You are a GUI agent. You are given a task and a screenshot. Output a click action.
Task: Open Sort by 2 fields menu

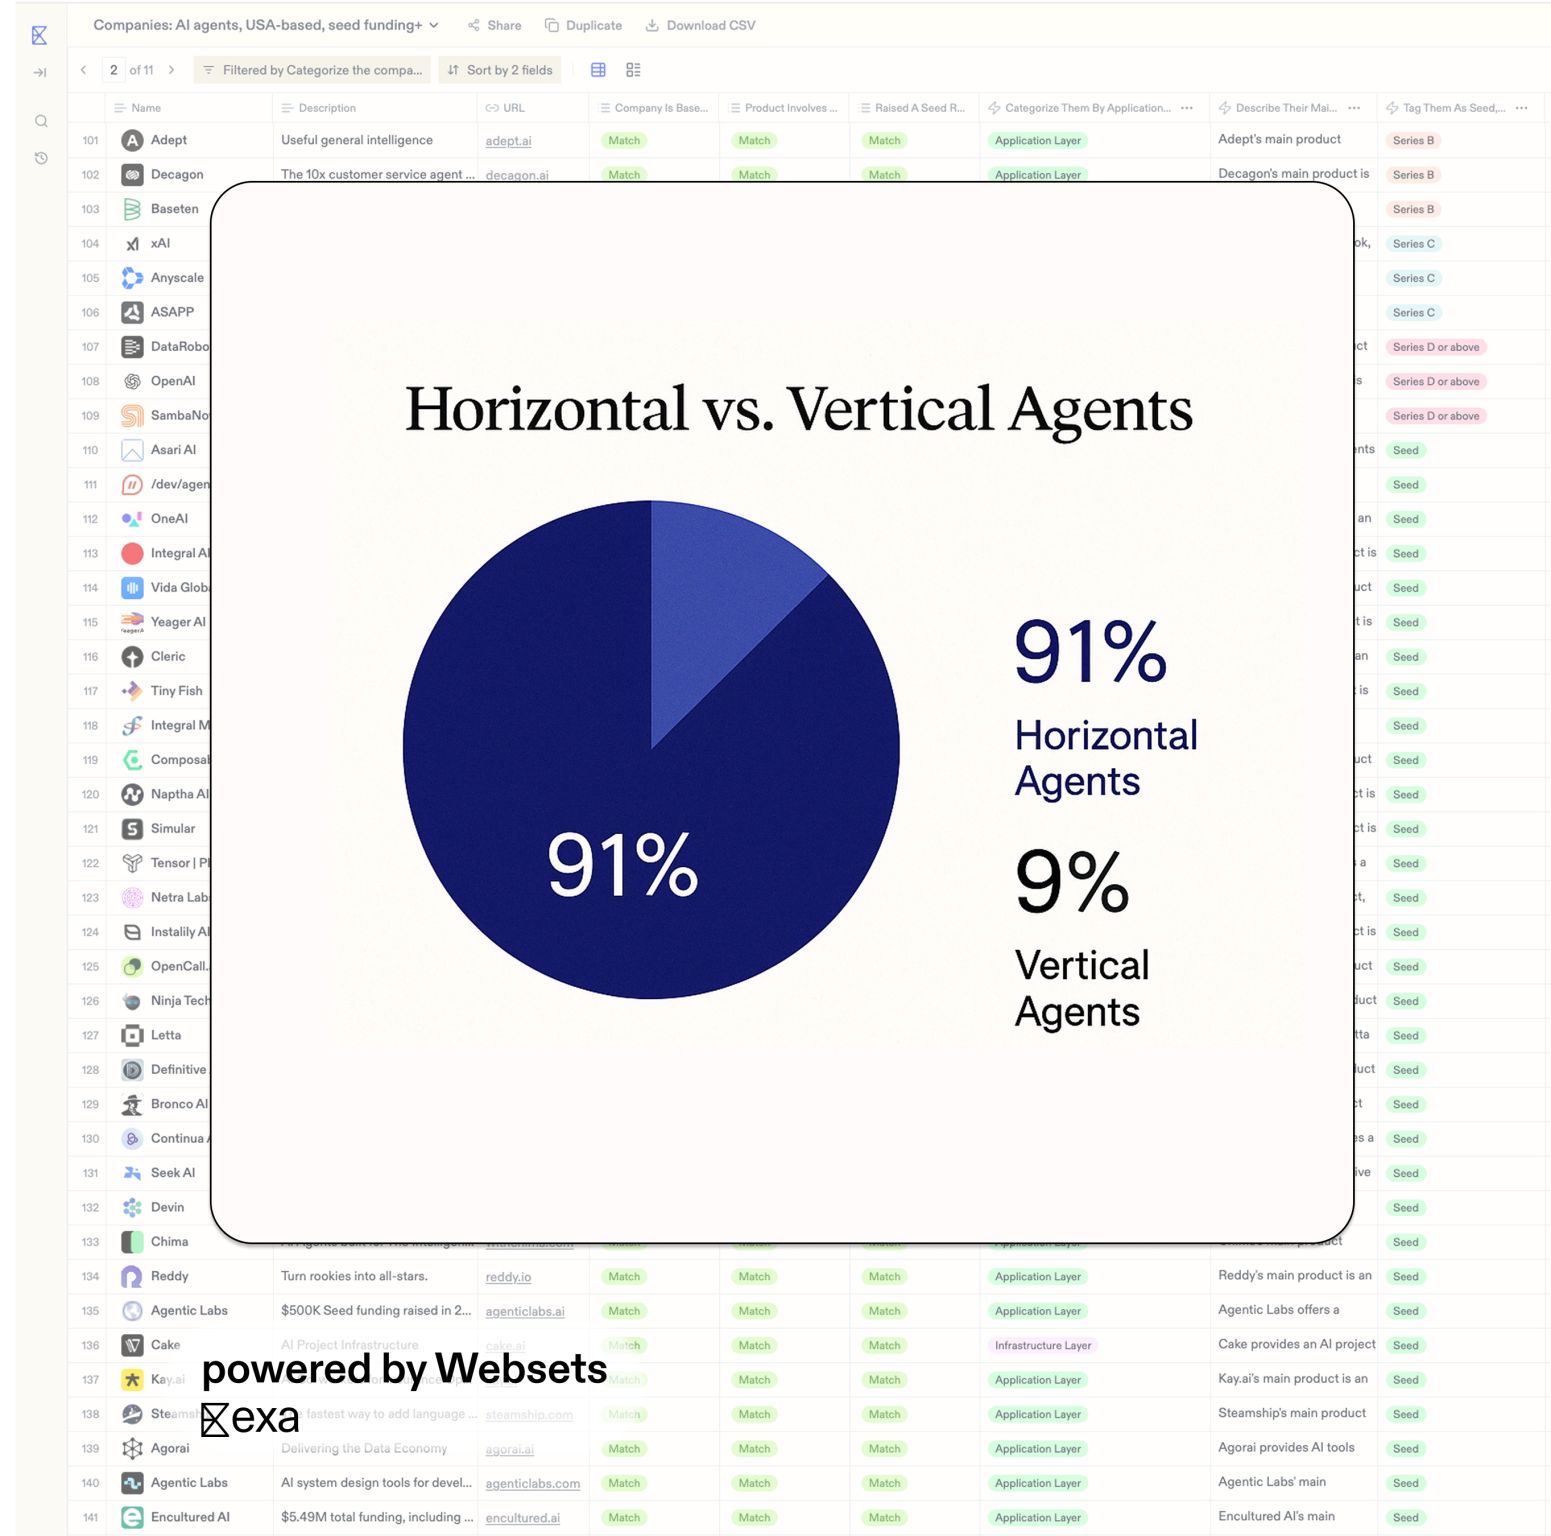pos(500,70)
